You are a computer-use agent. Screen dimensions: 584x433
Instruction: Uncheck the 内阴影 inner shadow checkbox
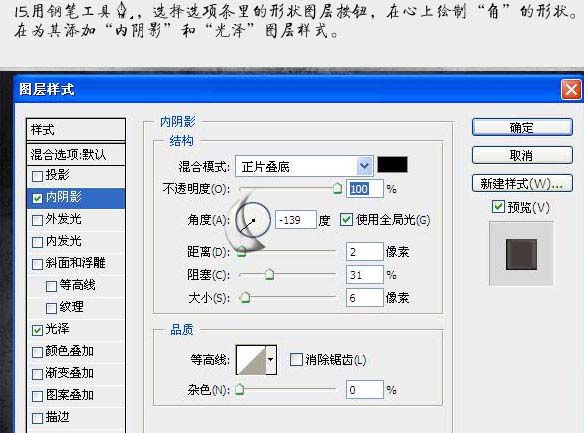tap(37, 198)
